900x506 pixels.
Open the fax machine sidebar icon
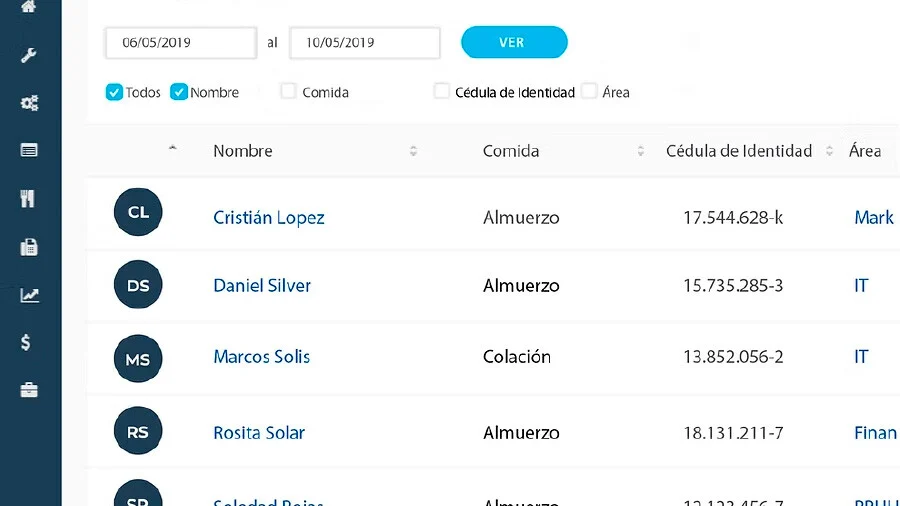coord(29,247)
